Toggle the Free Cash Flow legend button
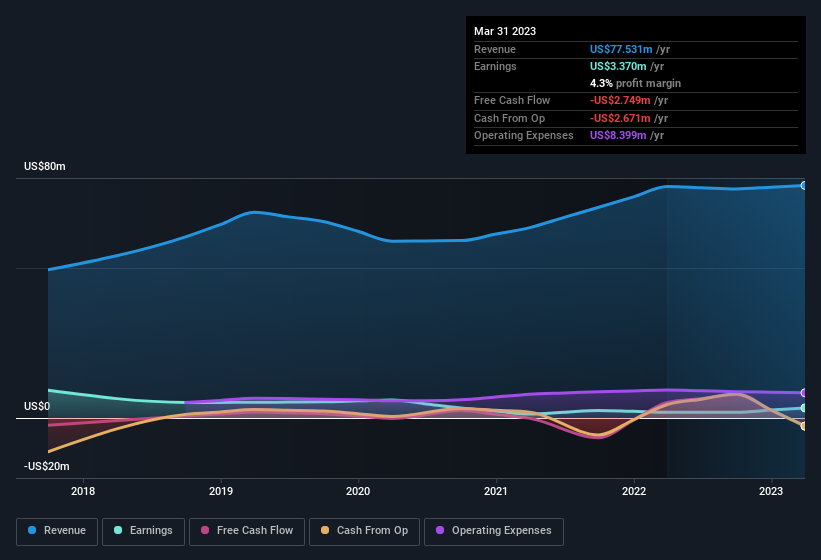Viewport: 821px width, 560px height. tap(247, 531)
